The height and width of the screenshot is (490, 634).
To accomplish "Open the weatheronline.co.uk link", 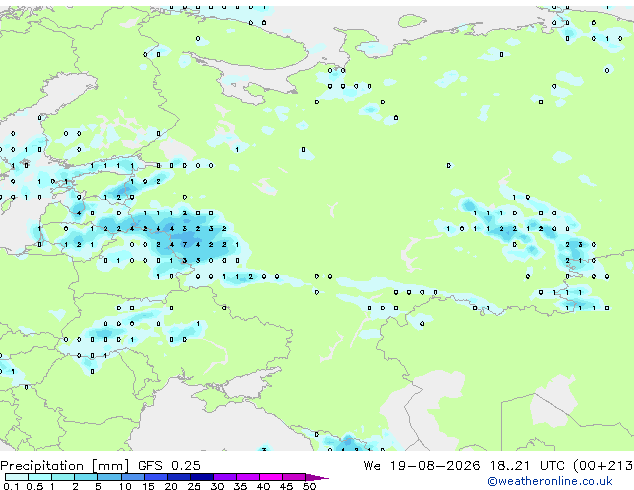I will (x=550, y=481).
